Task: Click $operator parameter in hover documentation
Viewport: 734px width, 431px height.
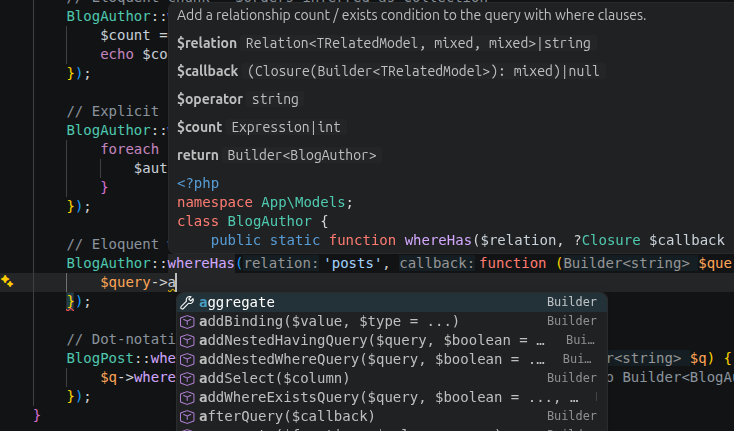Action: click(x=210, y=99)
